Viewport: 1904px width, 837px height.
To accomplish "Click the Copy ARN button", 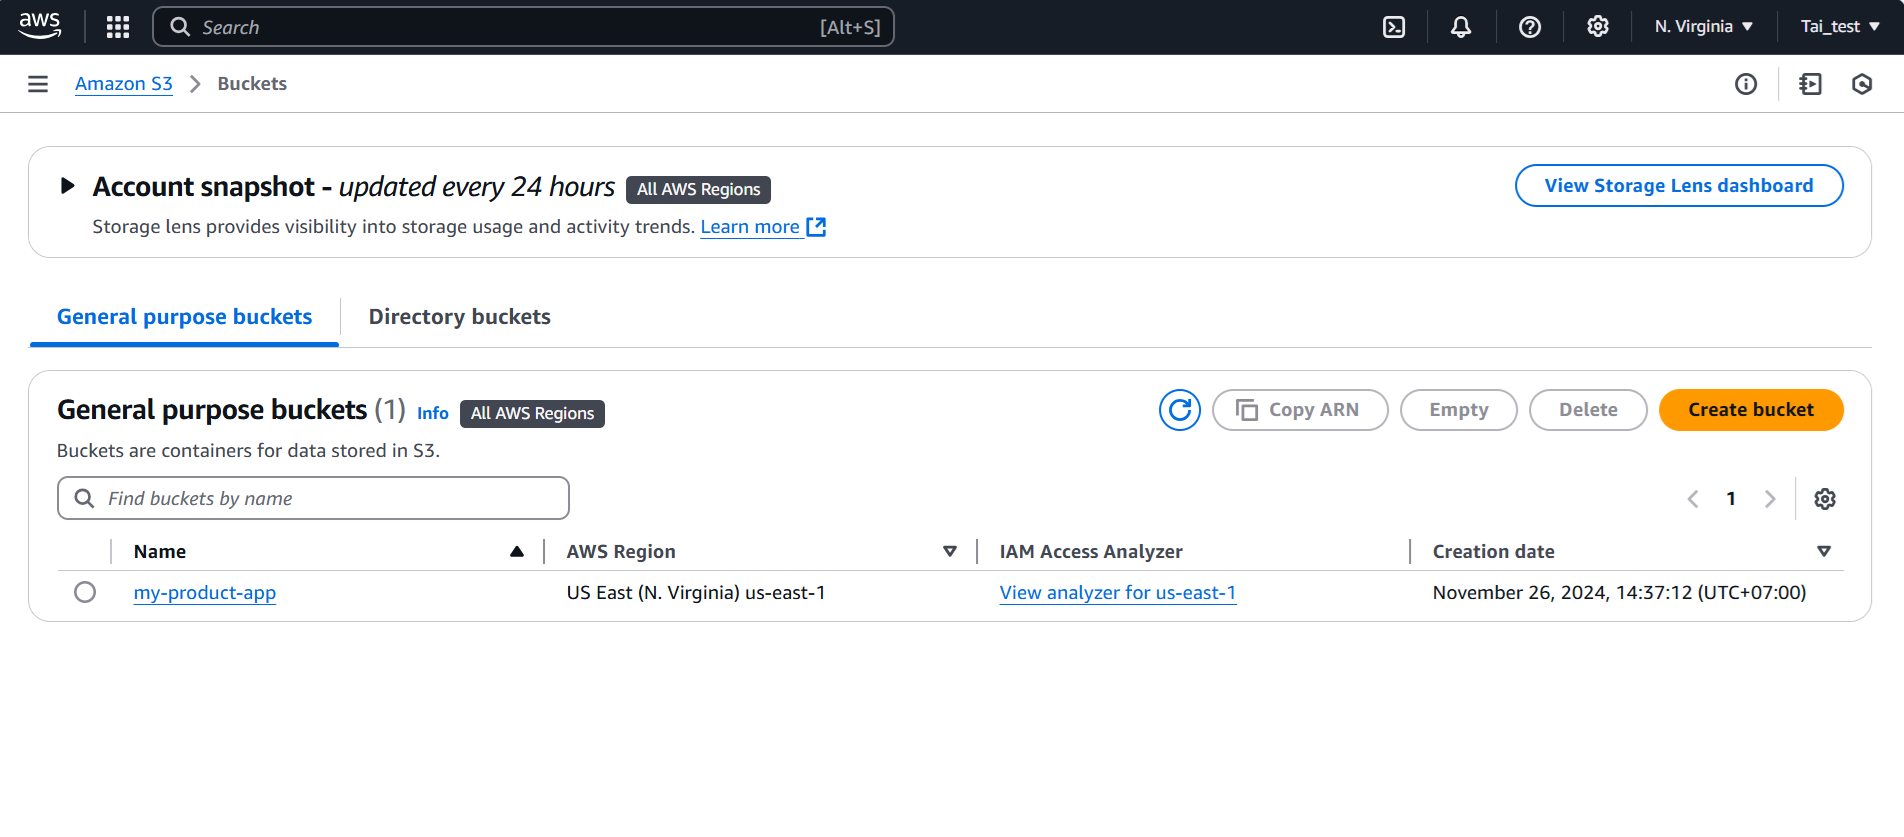I will [1300, 410].
